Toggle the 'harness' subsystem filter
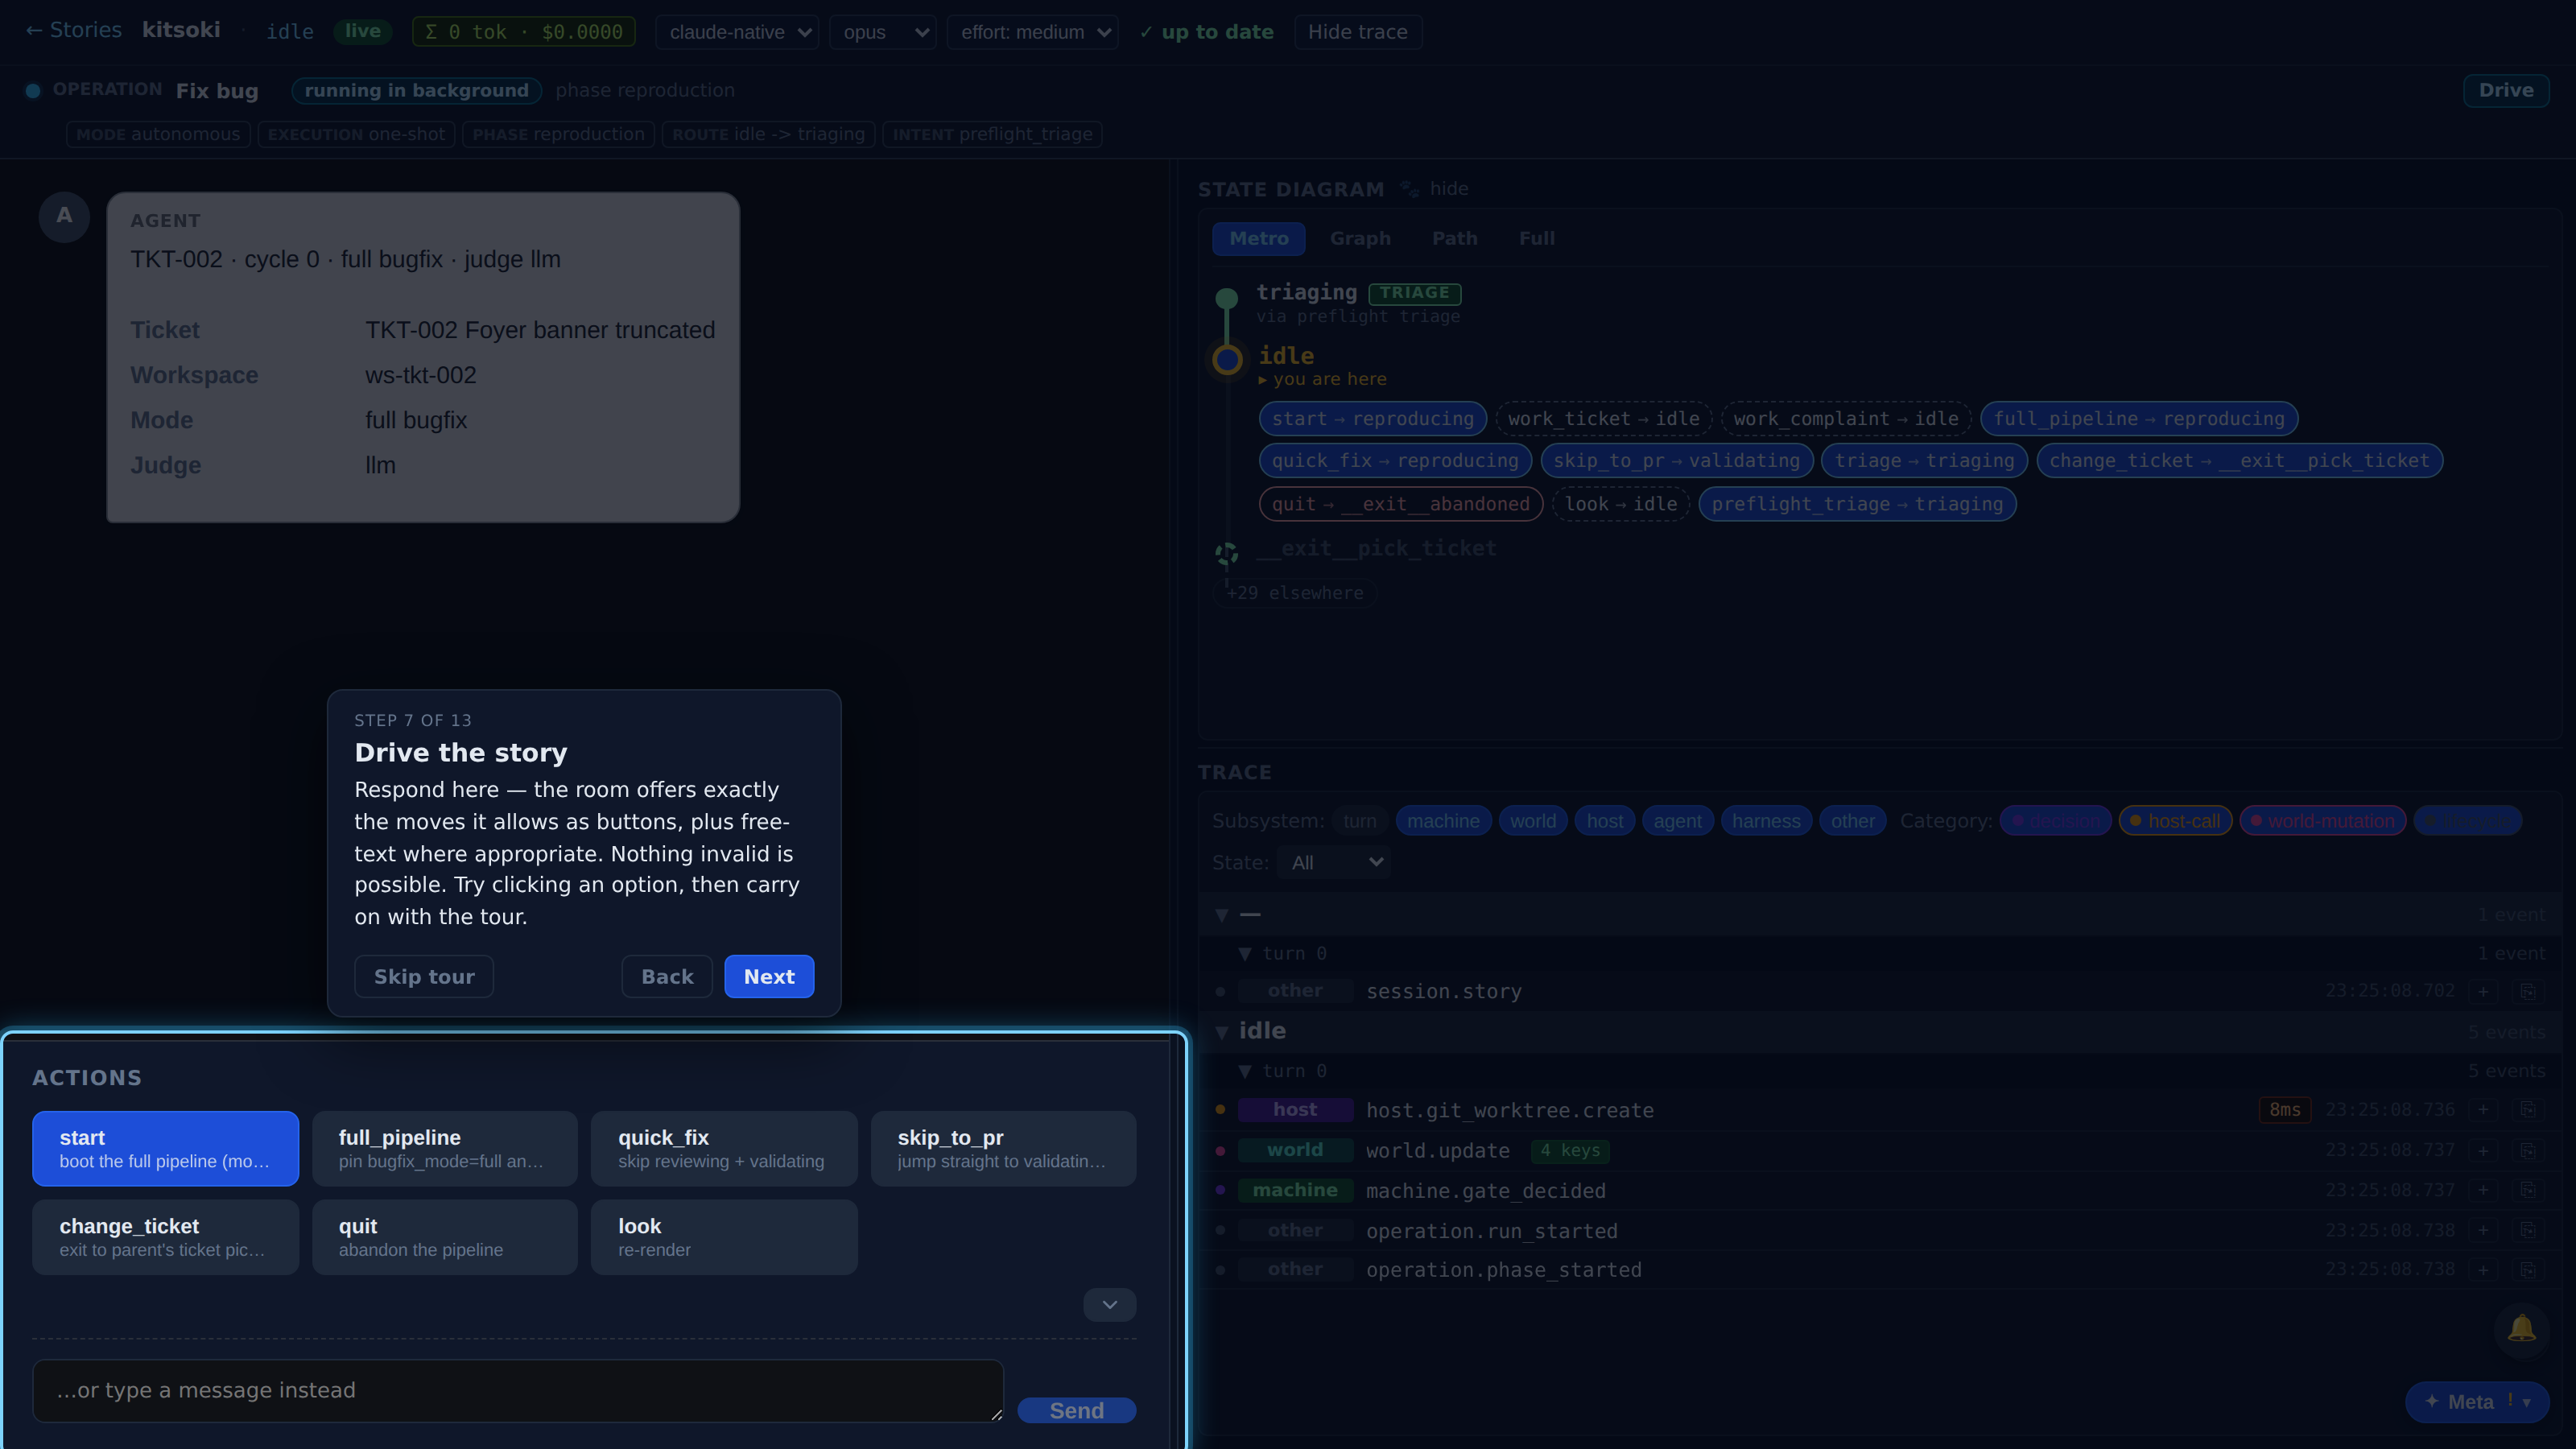2576x1449 pixels. pyautogui.click(x=1766, y=821)
